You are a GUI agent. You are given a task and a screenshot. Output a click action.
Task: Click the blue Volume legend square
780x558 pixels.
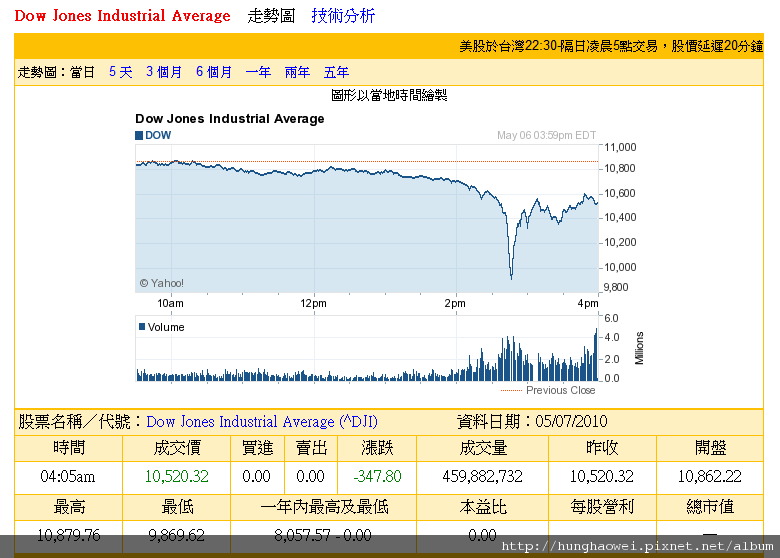pyautogui.click(x=142, y=327)
